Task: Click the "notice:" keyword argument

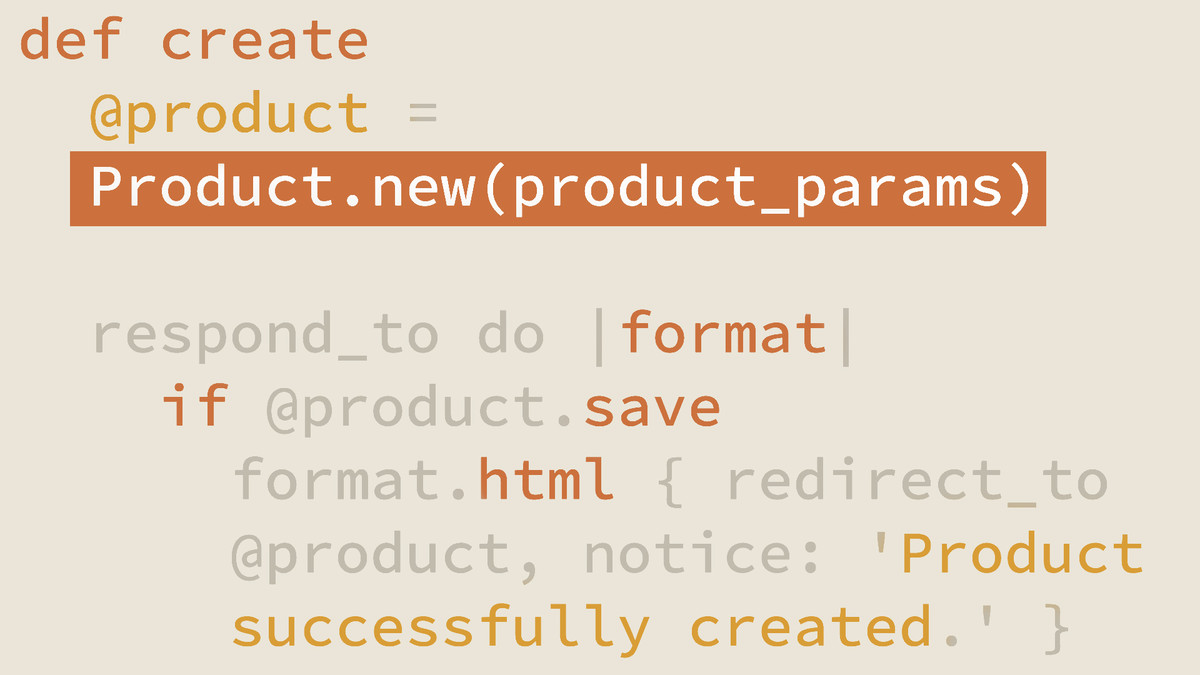Action: [704, 555]
